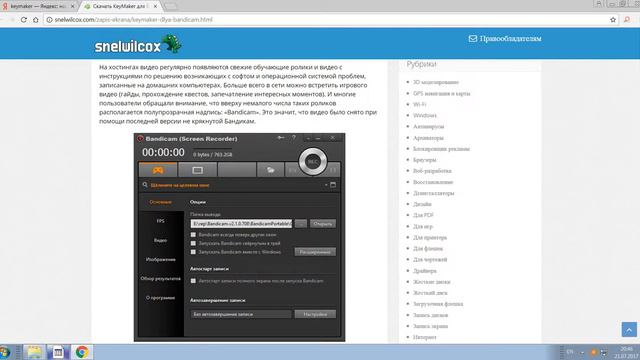Open the Для принтера category
The image size is (640, 360).
[x=430, y=238]
